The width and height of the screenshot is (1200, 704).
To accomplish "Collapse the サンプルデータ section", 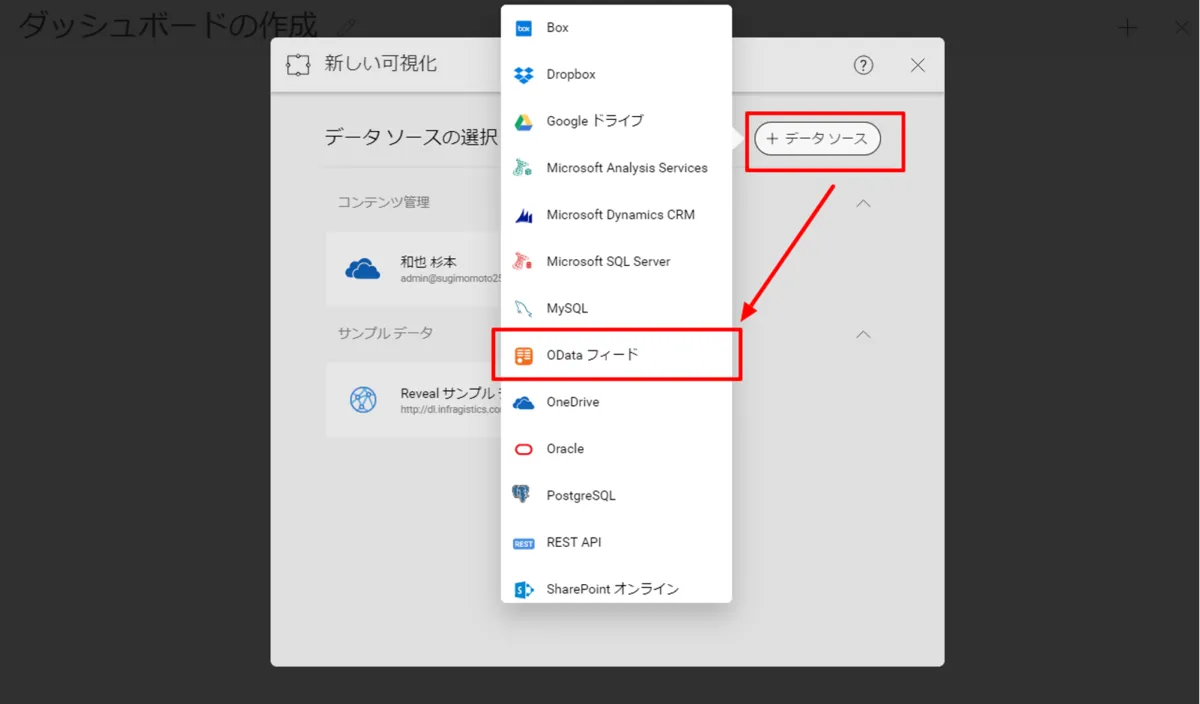I will point(864,334).
